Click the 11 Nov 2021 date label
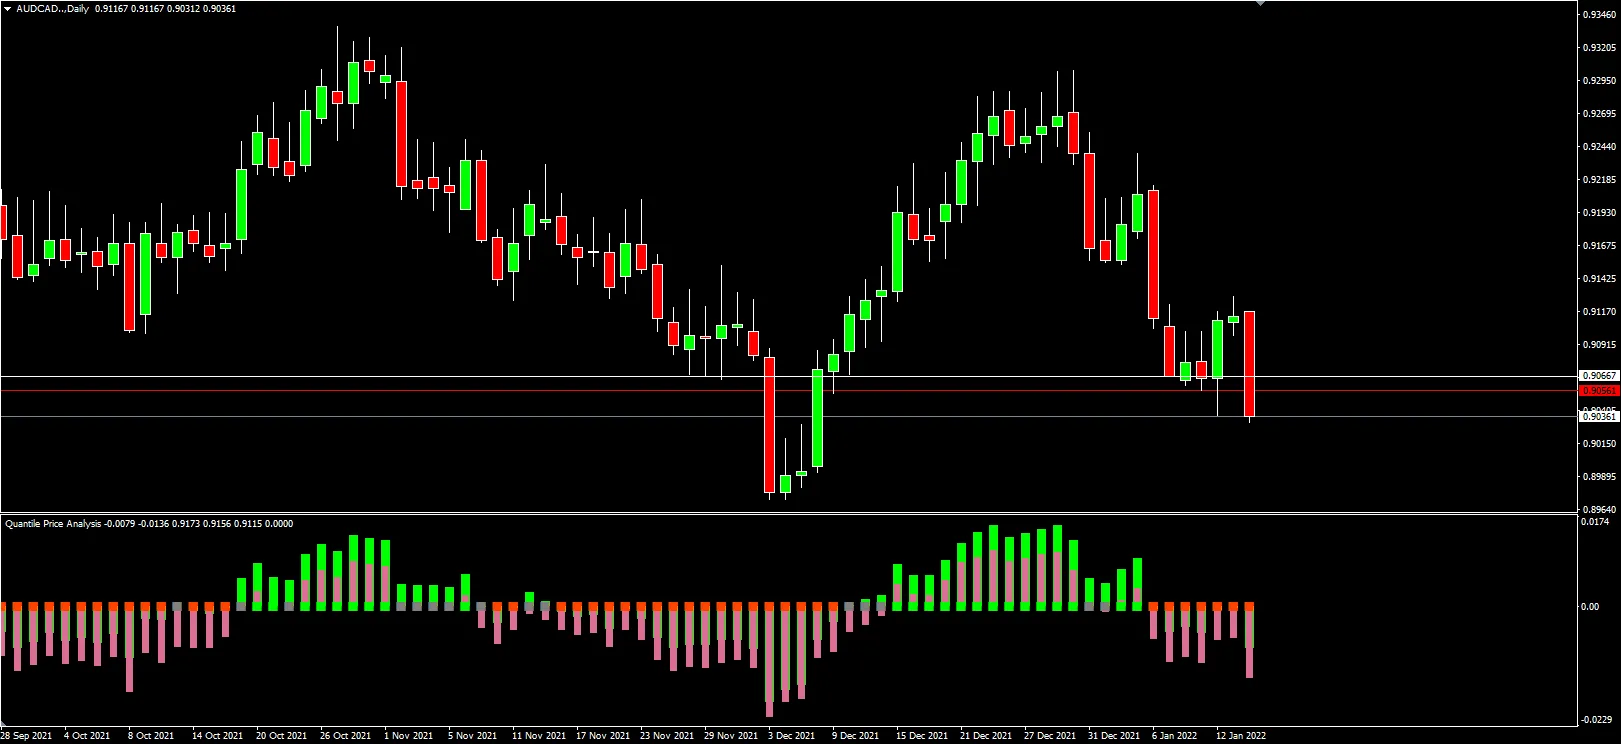The width and height of the screenshot is (1621, 744). pos(539,736)
